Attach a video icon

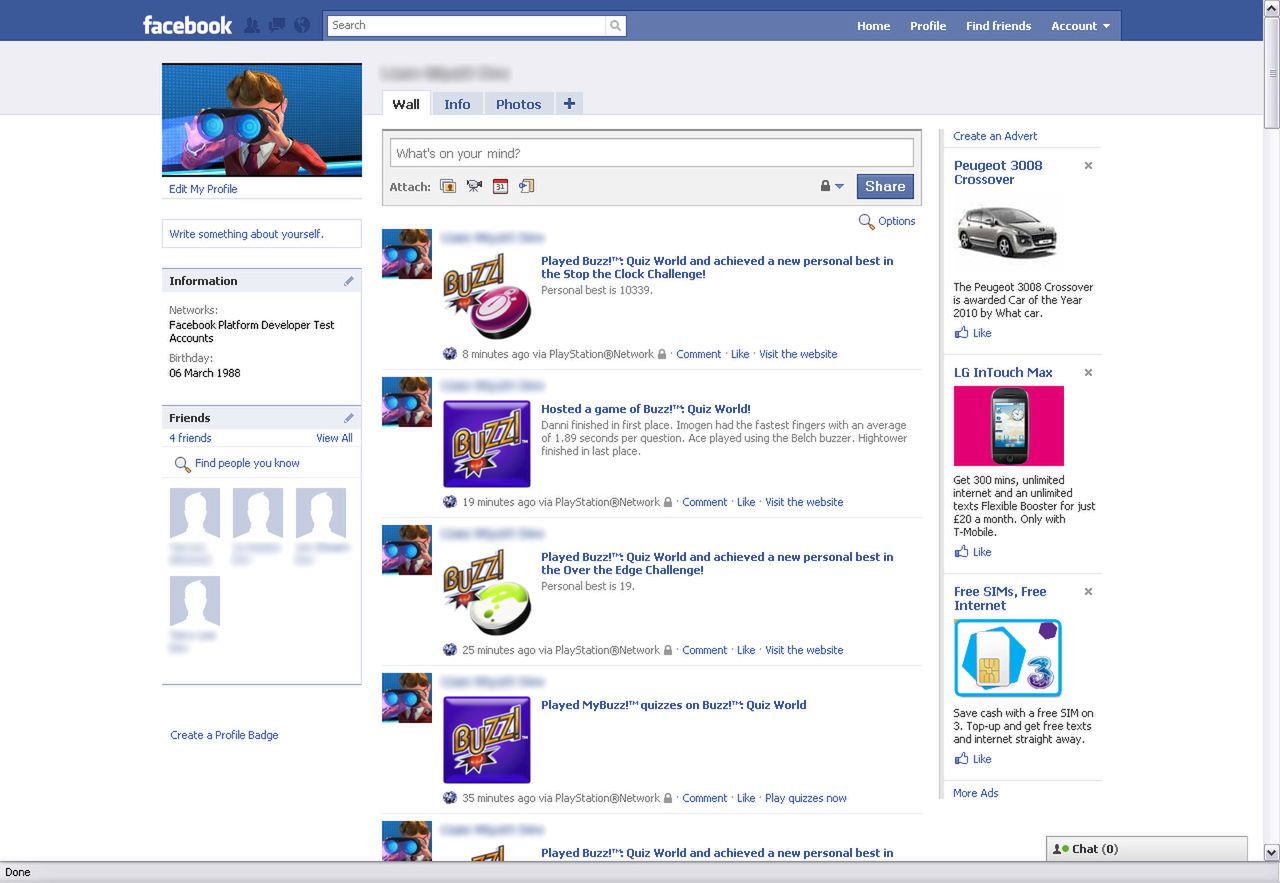(x=474, y=186)
